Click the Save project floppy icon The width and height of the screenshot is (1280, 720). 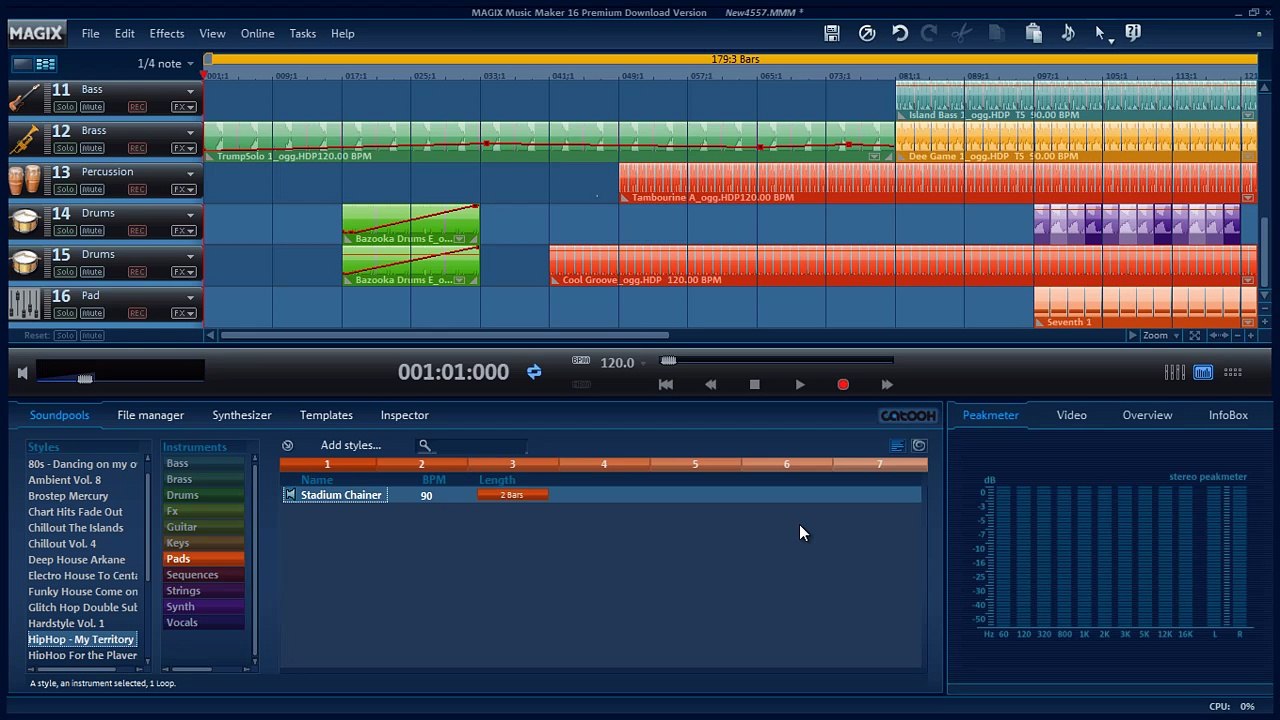[832, 33]
